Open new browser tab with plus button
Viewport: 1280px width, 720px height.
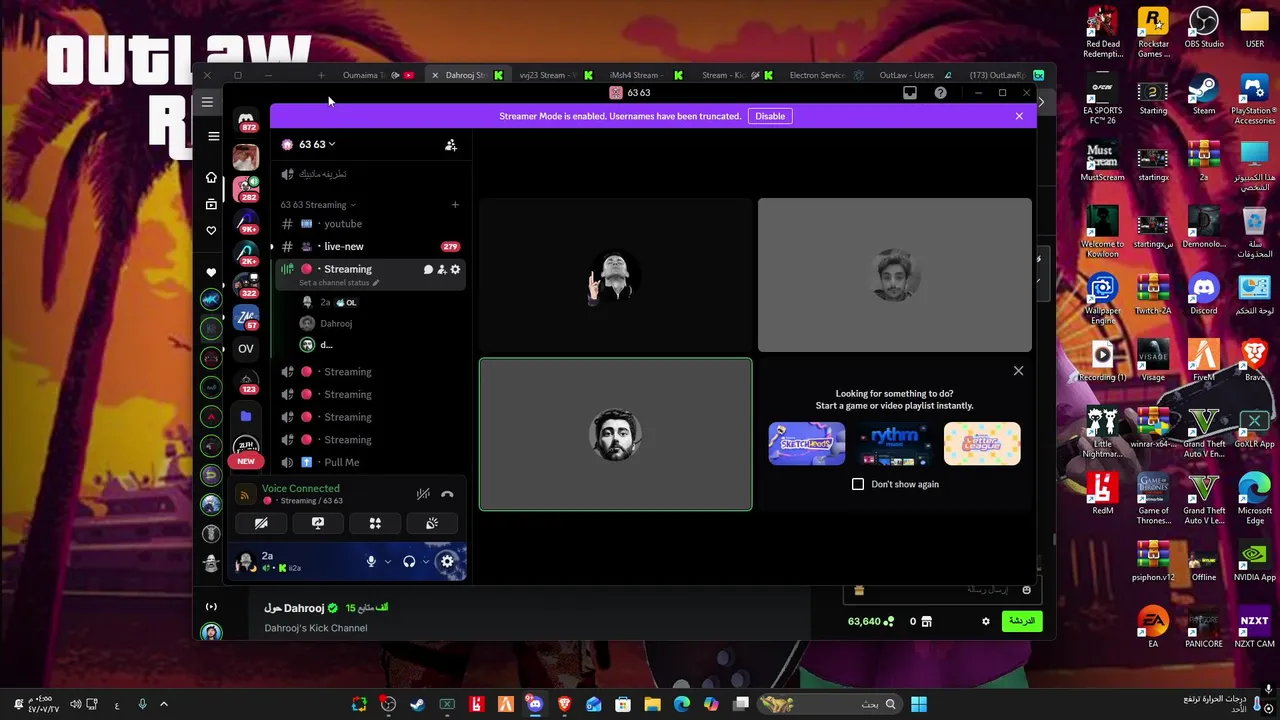tap(321, 75)
